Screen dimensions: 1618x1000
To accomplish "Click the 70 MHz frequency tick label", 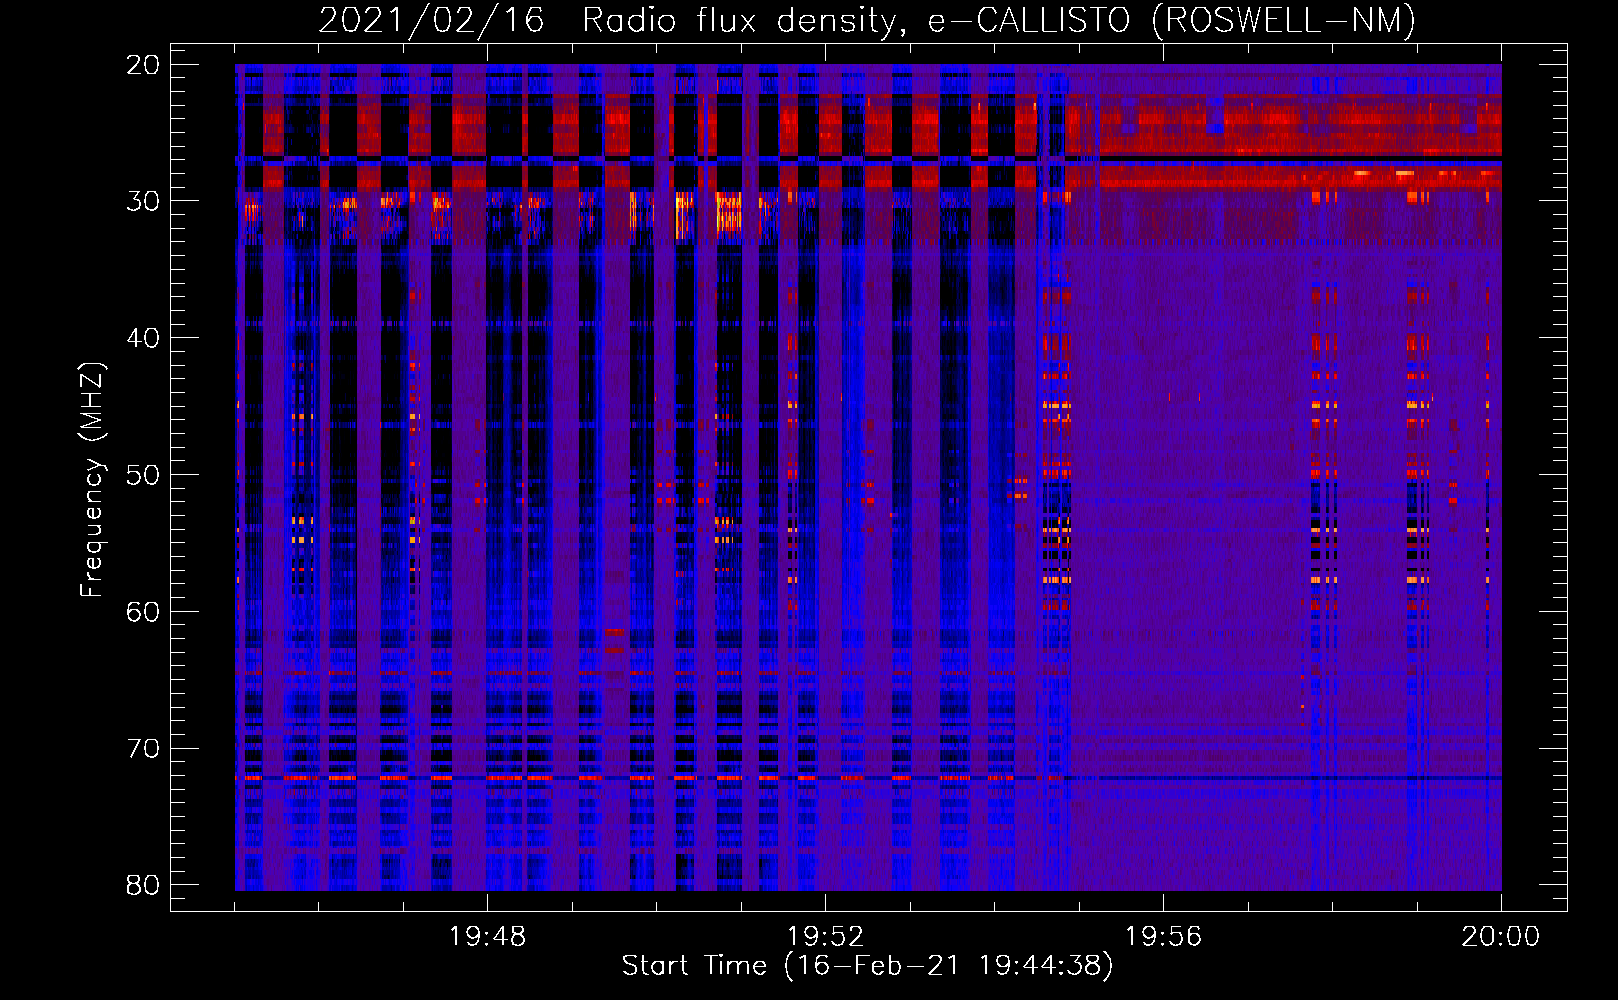I will click(x=143, y=749).
